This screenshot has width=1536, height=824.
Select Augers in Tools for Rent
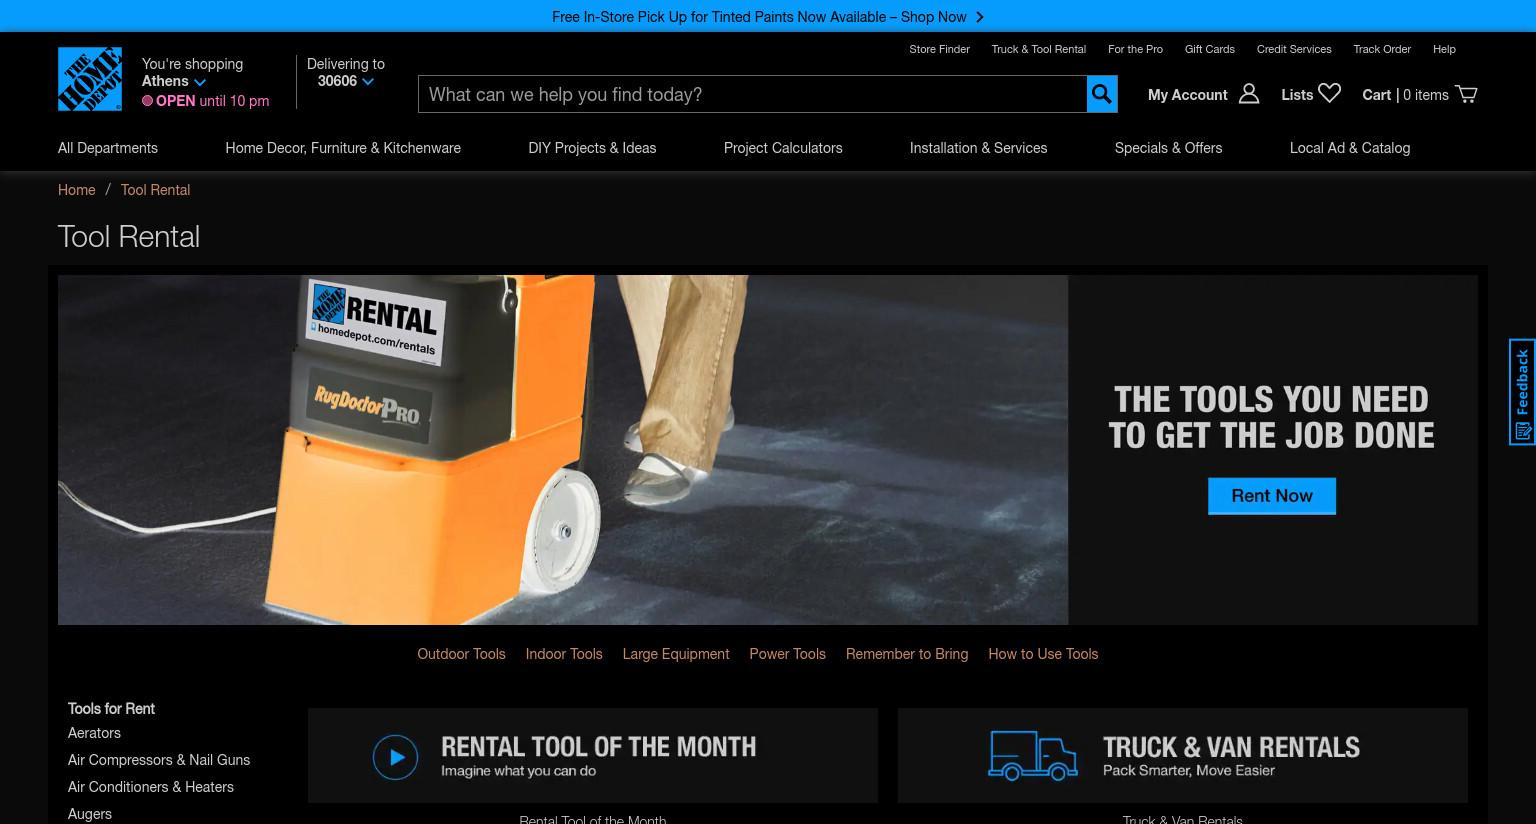[x=90, y=814]
